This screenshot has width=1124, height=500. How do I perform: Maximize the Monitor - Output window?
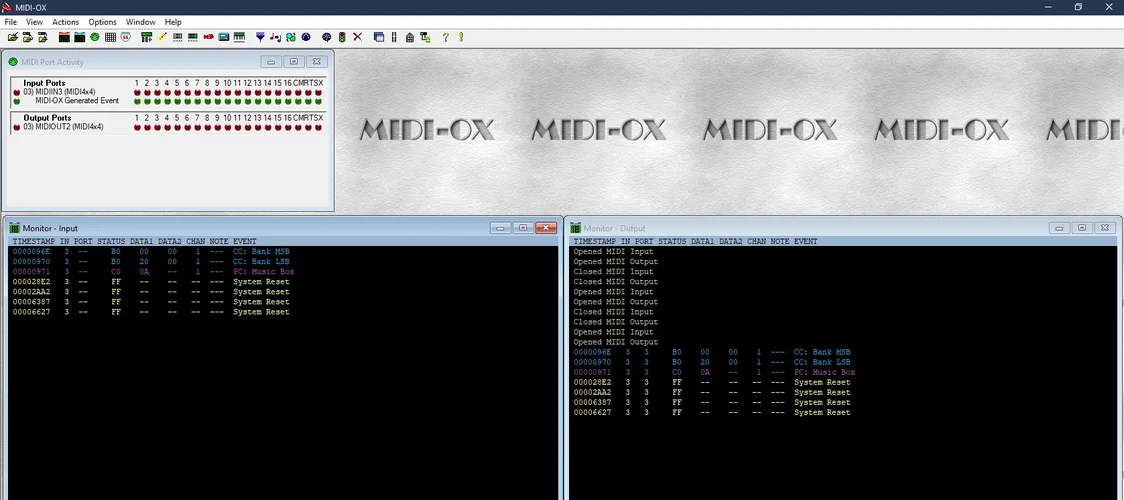pos(1082,228)
